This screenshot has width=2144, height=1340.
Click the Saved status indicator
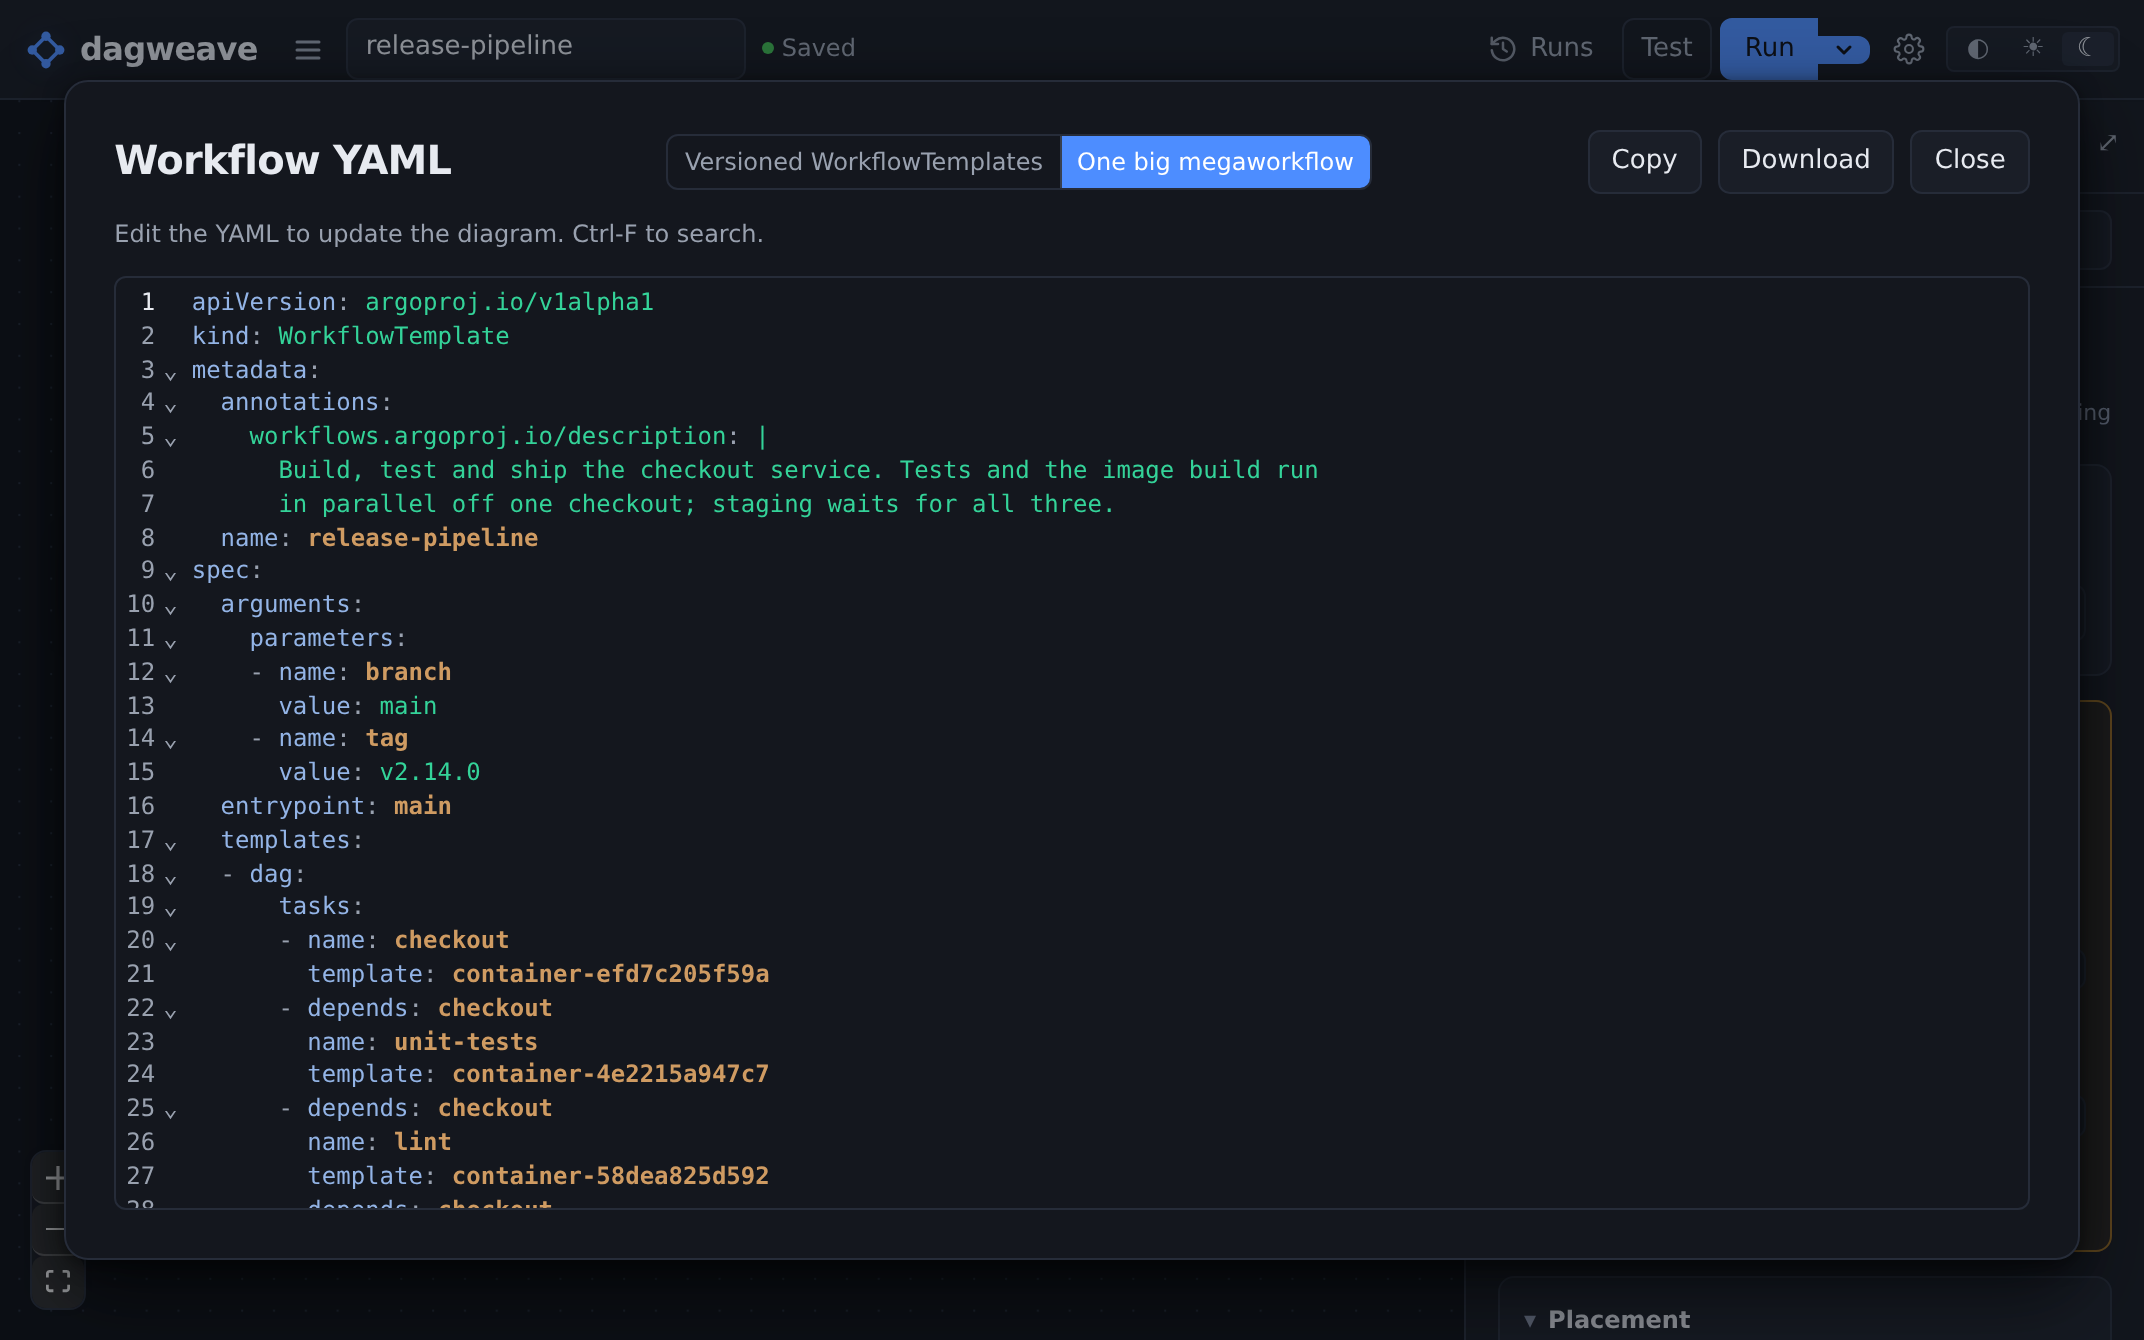[808, 48]
